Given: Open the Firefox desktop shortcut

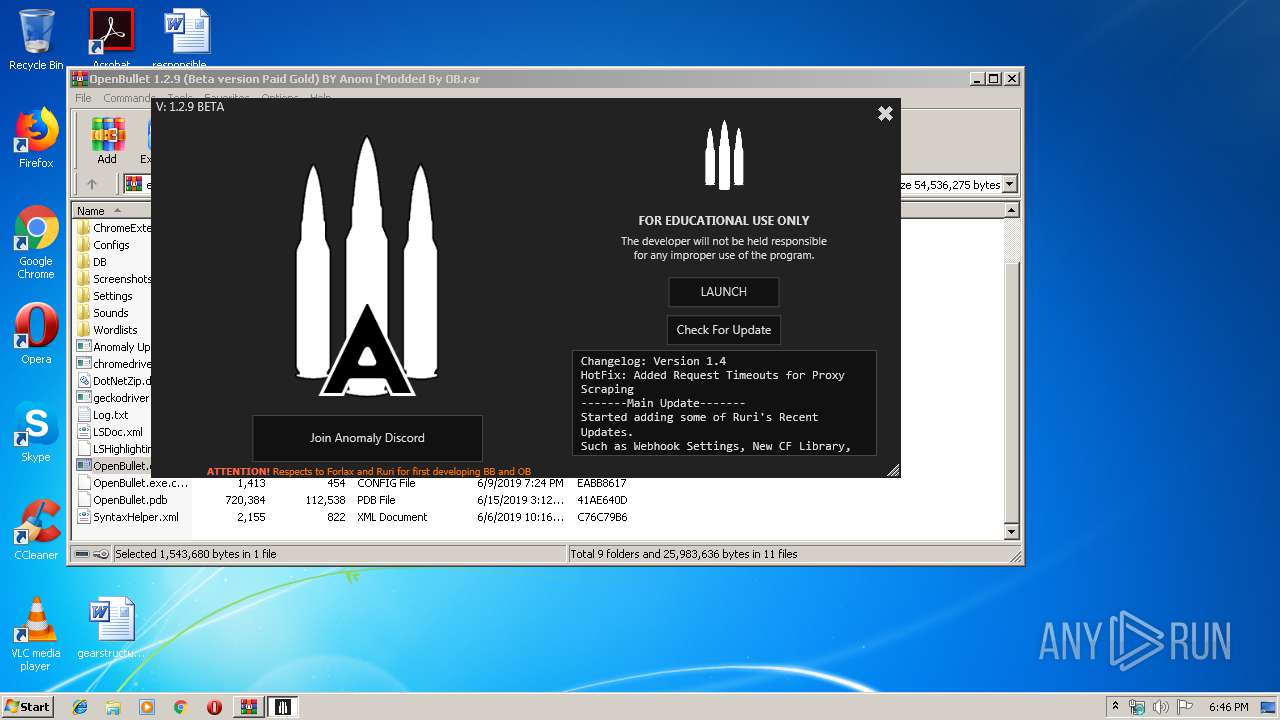Looking at the screenshot, I should pyautogui.click(x=36, y=139).
